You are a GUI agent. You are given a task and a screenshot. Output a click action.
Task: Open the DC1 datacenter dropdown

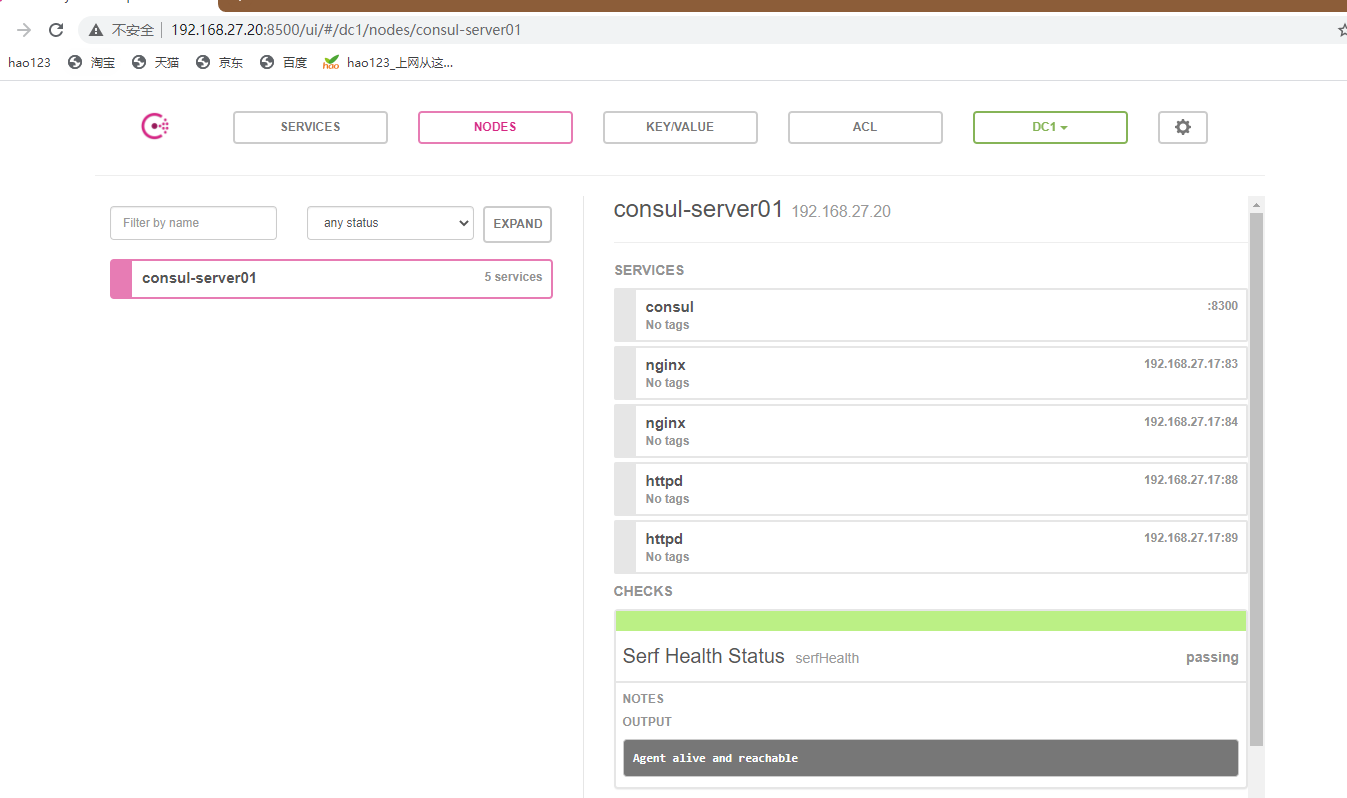1050,127
